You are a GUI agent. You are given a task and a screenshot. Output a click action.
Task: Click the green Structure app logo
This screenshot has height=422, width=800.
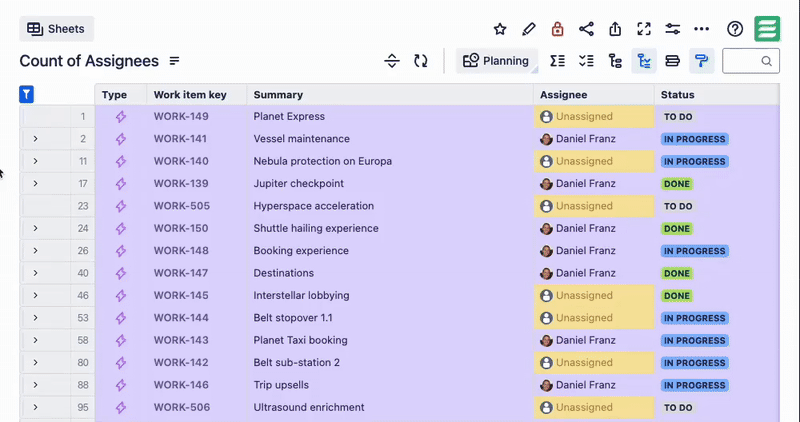coord(767,29)
